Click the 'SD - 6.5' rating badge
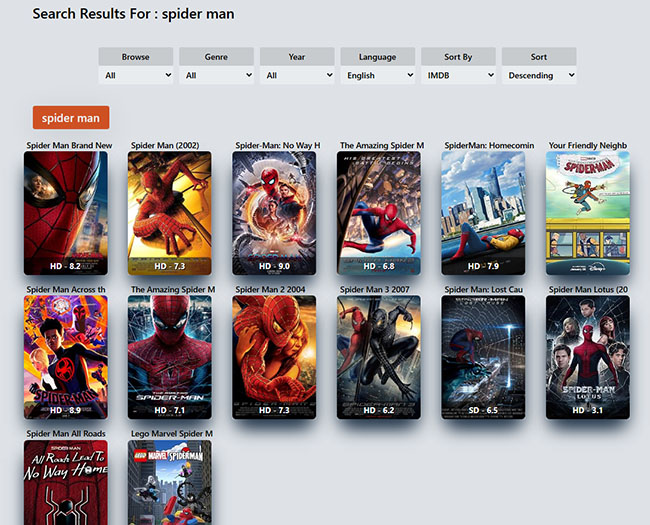The height and width of the screenshot is (525, 650). (483, 410)
